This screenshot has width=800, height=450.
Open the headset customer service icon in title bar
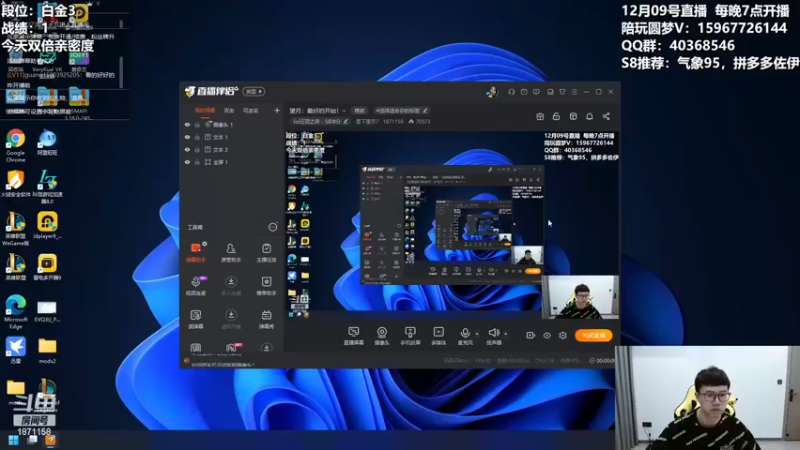coord(511,92)
